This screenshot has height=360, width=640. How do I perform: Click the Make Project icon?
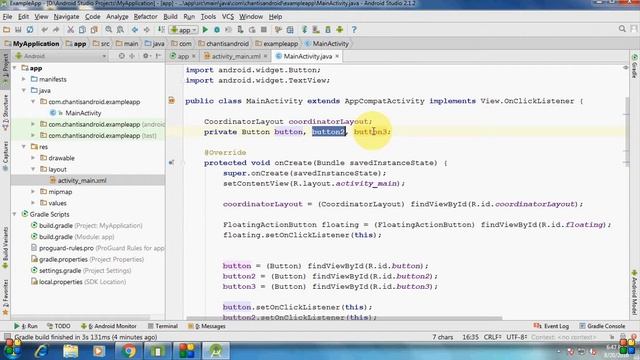tap(161, 29)
